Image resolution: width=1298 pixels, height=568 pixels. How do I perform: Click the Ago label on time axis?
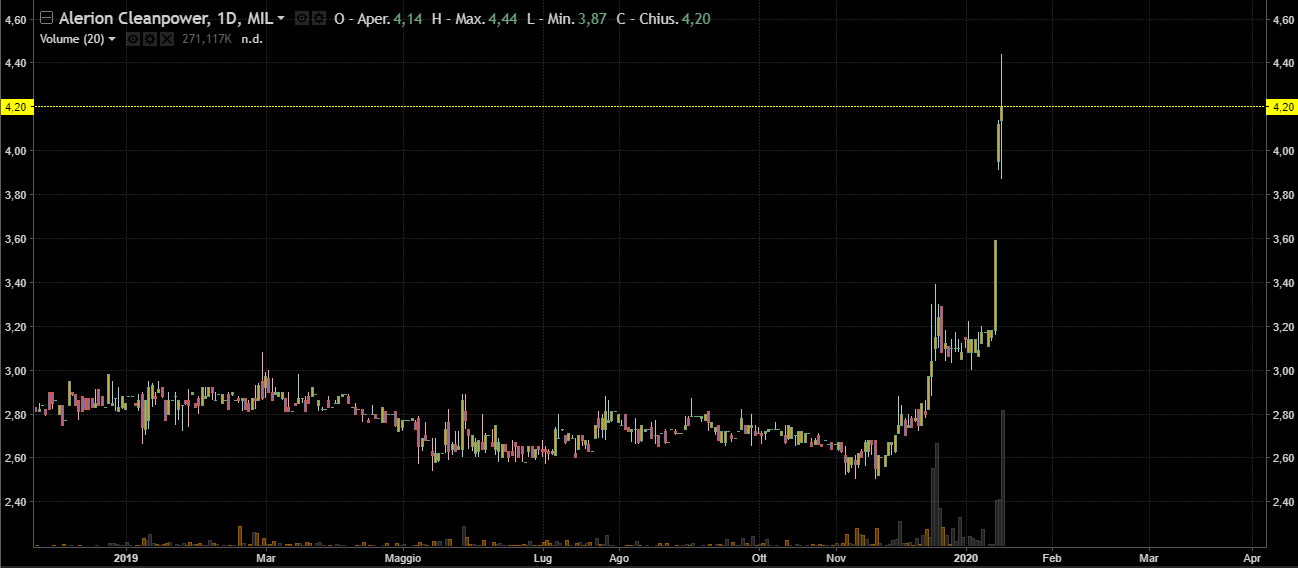tap(619, 558)
